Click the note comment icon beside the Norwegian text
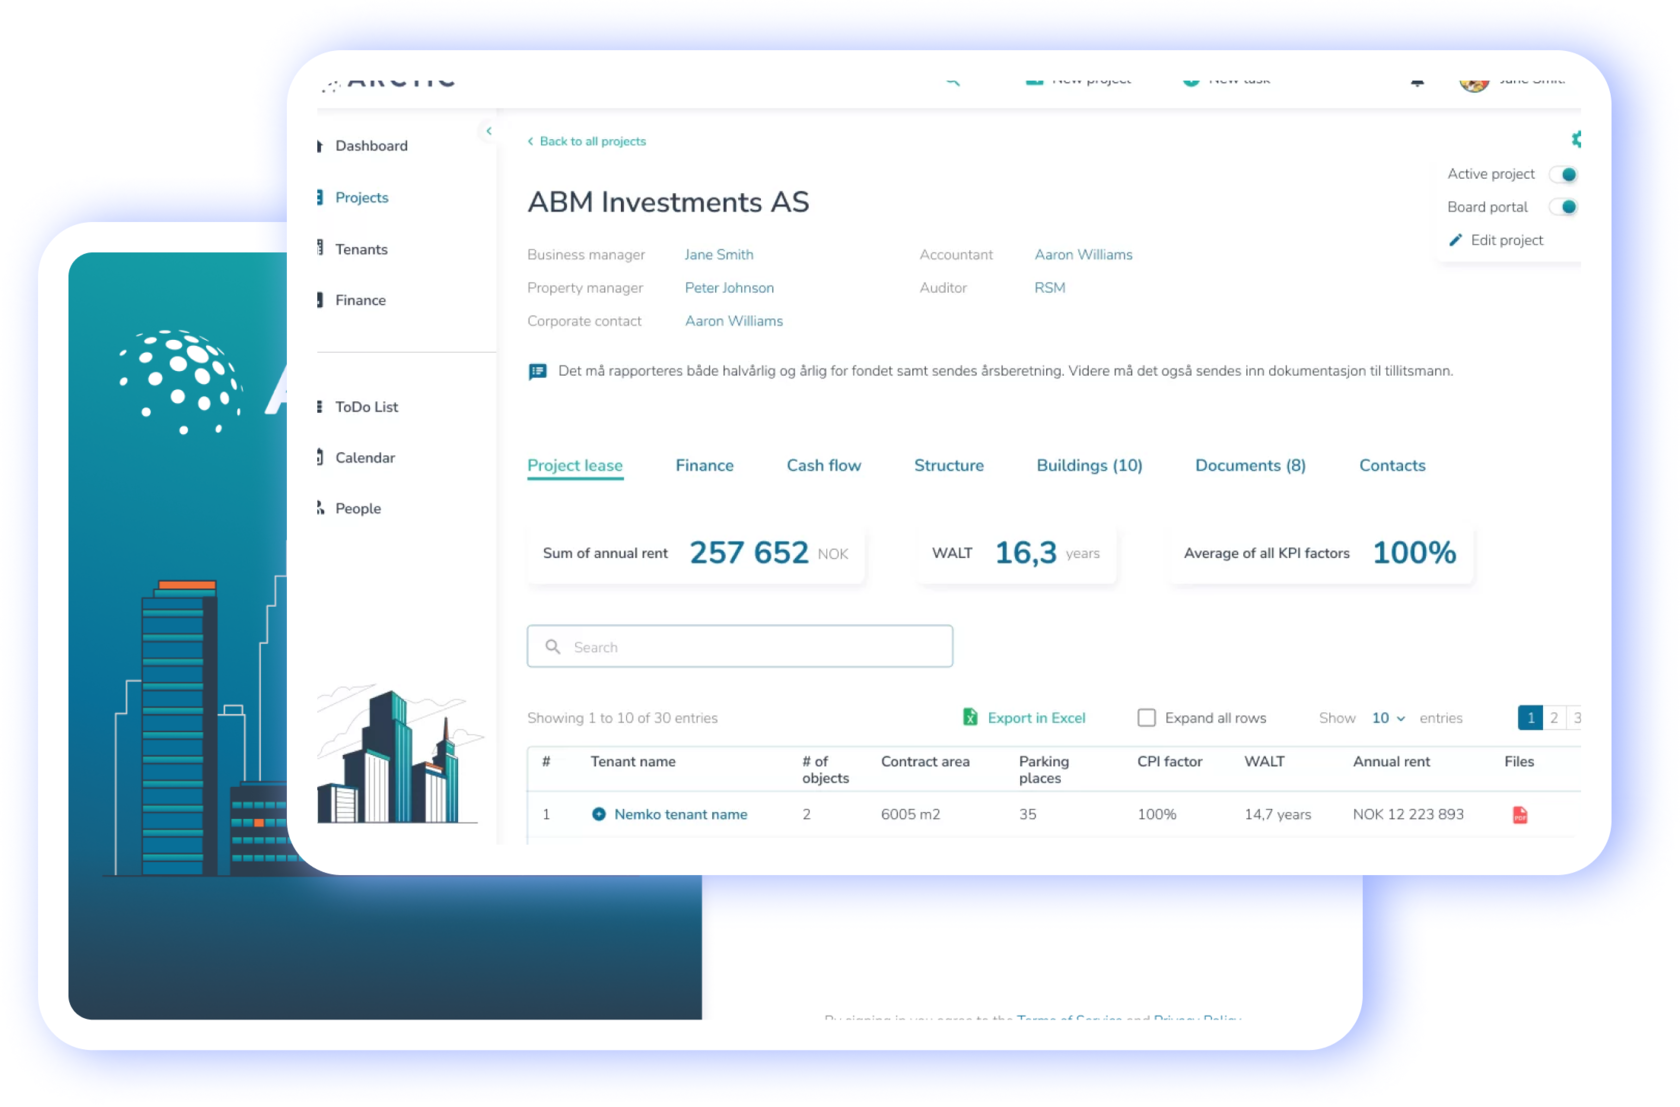1680x1107 pixels. point(538,372)
